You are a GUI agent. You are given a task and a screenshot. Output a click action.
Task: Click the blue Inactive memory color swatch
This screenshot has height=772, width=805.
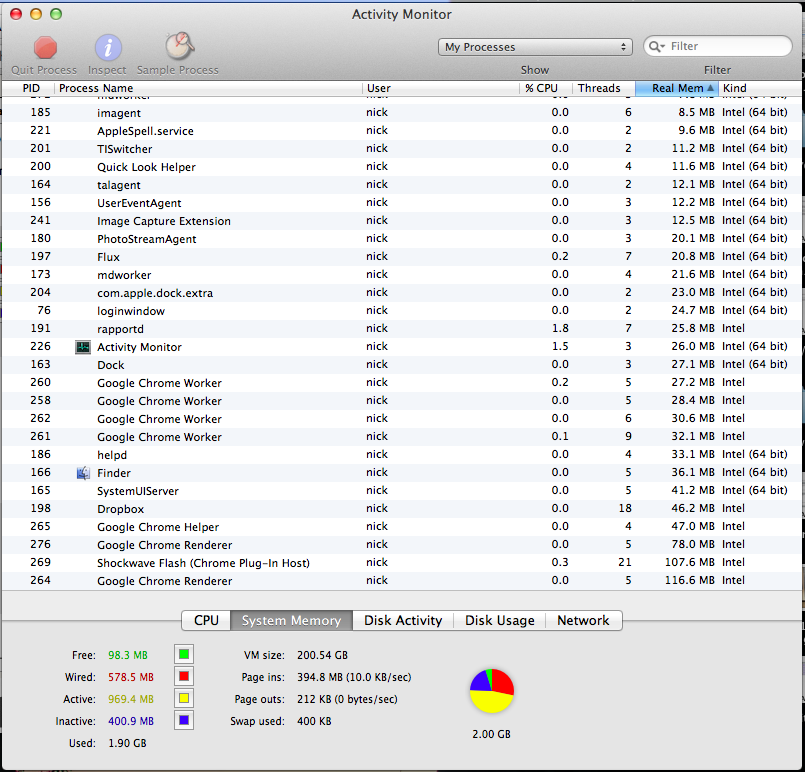(184, 721)
